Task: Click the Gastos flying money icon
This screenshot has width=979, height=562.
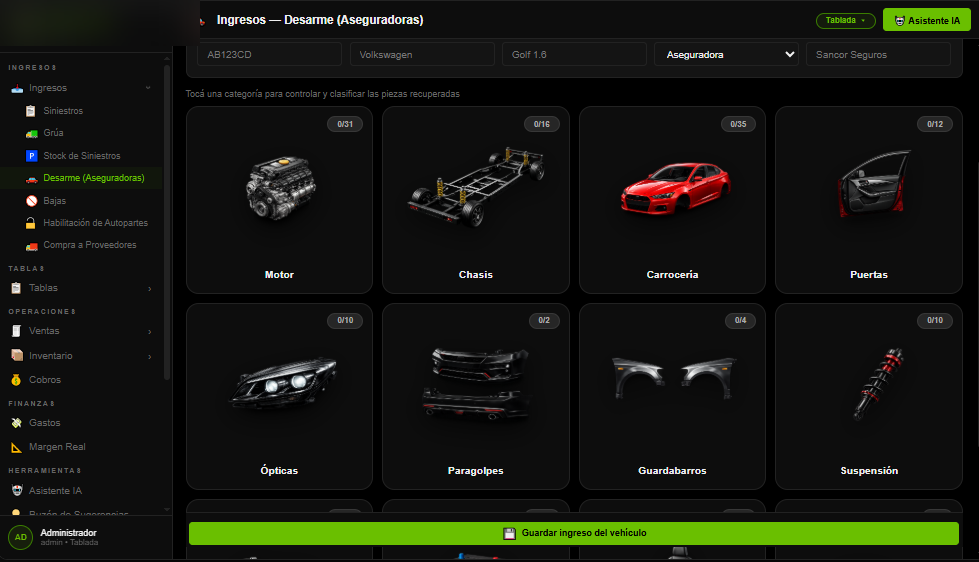Action: click(x=17, y=423)
